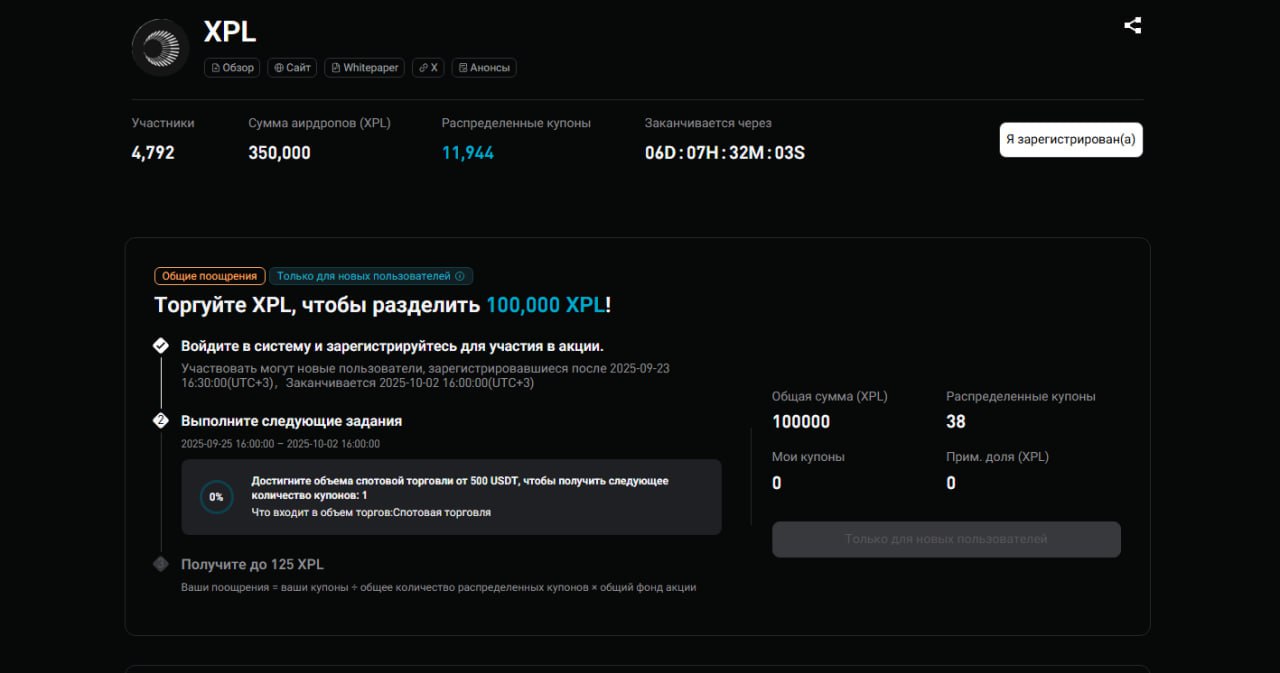Click the 0% circular progress indicator
The width and height of the screenshot is (1280, 673).
216,497
